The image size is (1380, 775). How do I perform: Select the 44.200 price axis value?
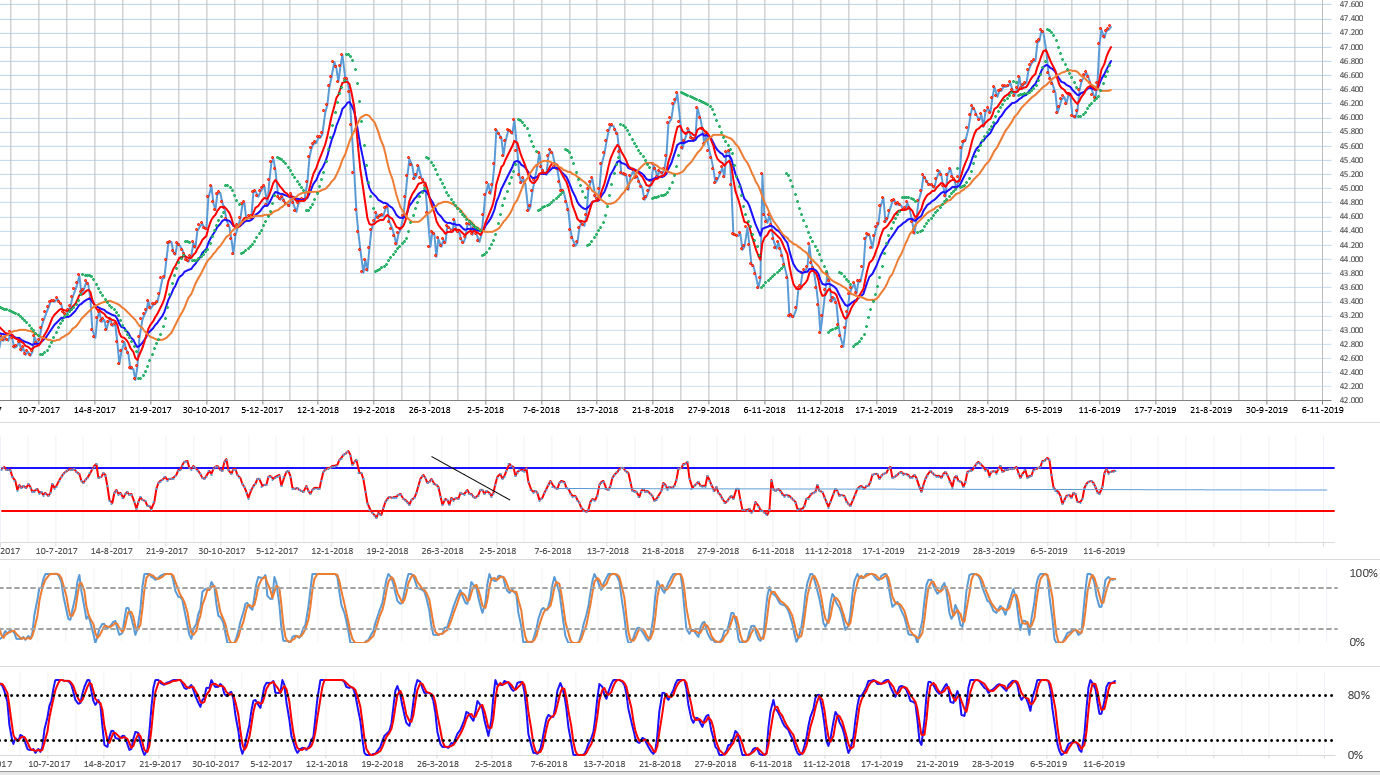pyautogui.click(x=1350, y=245)
